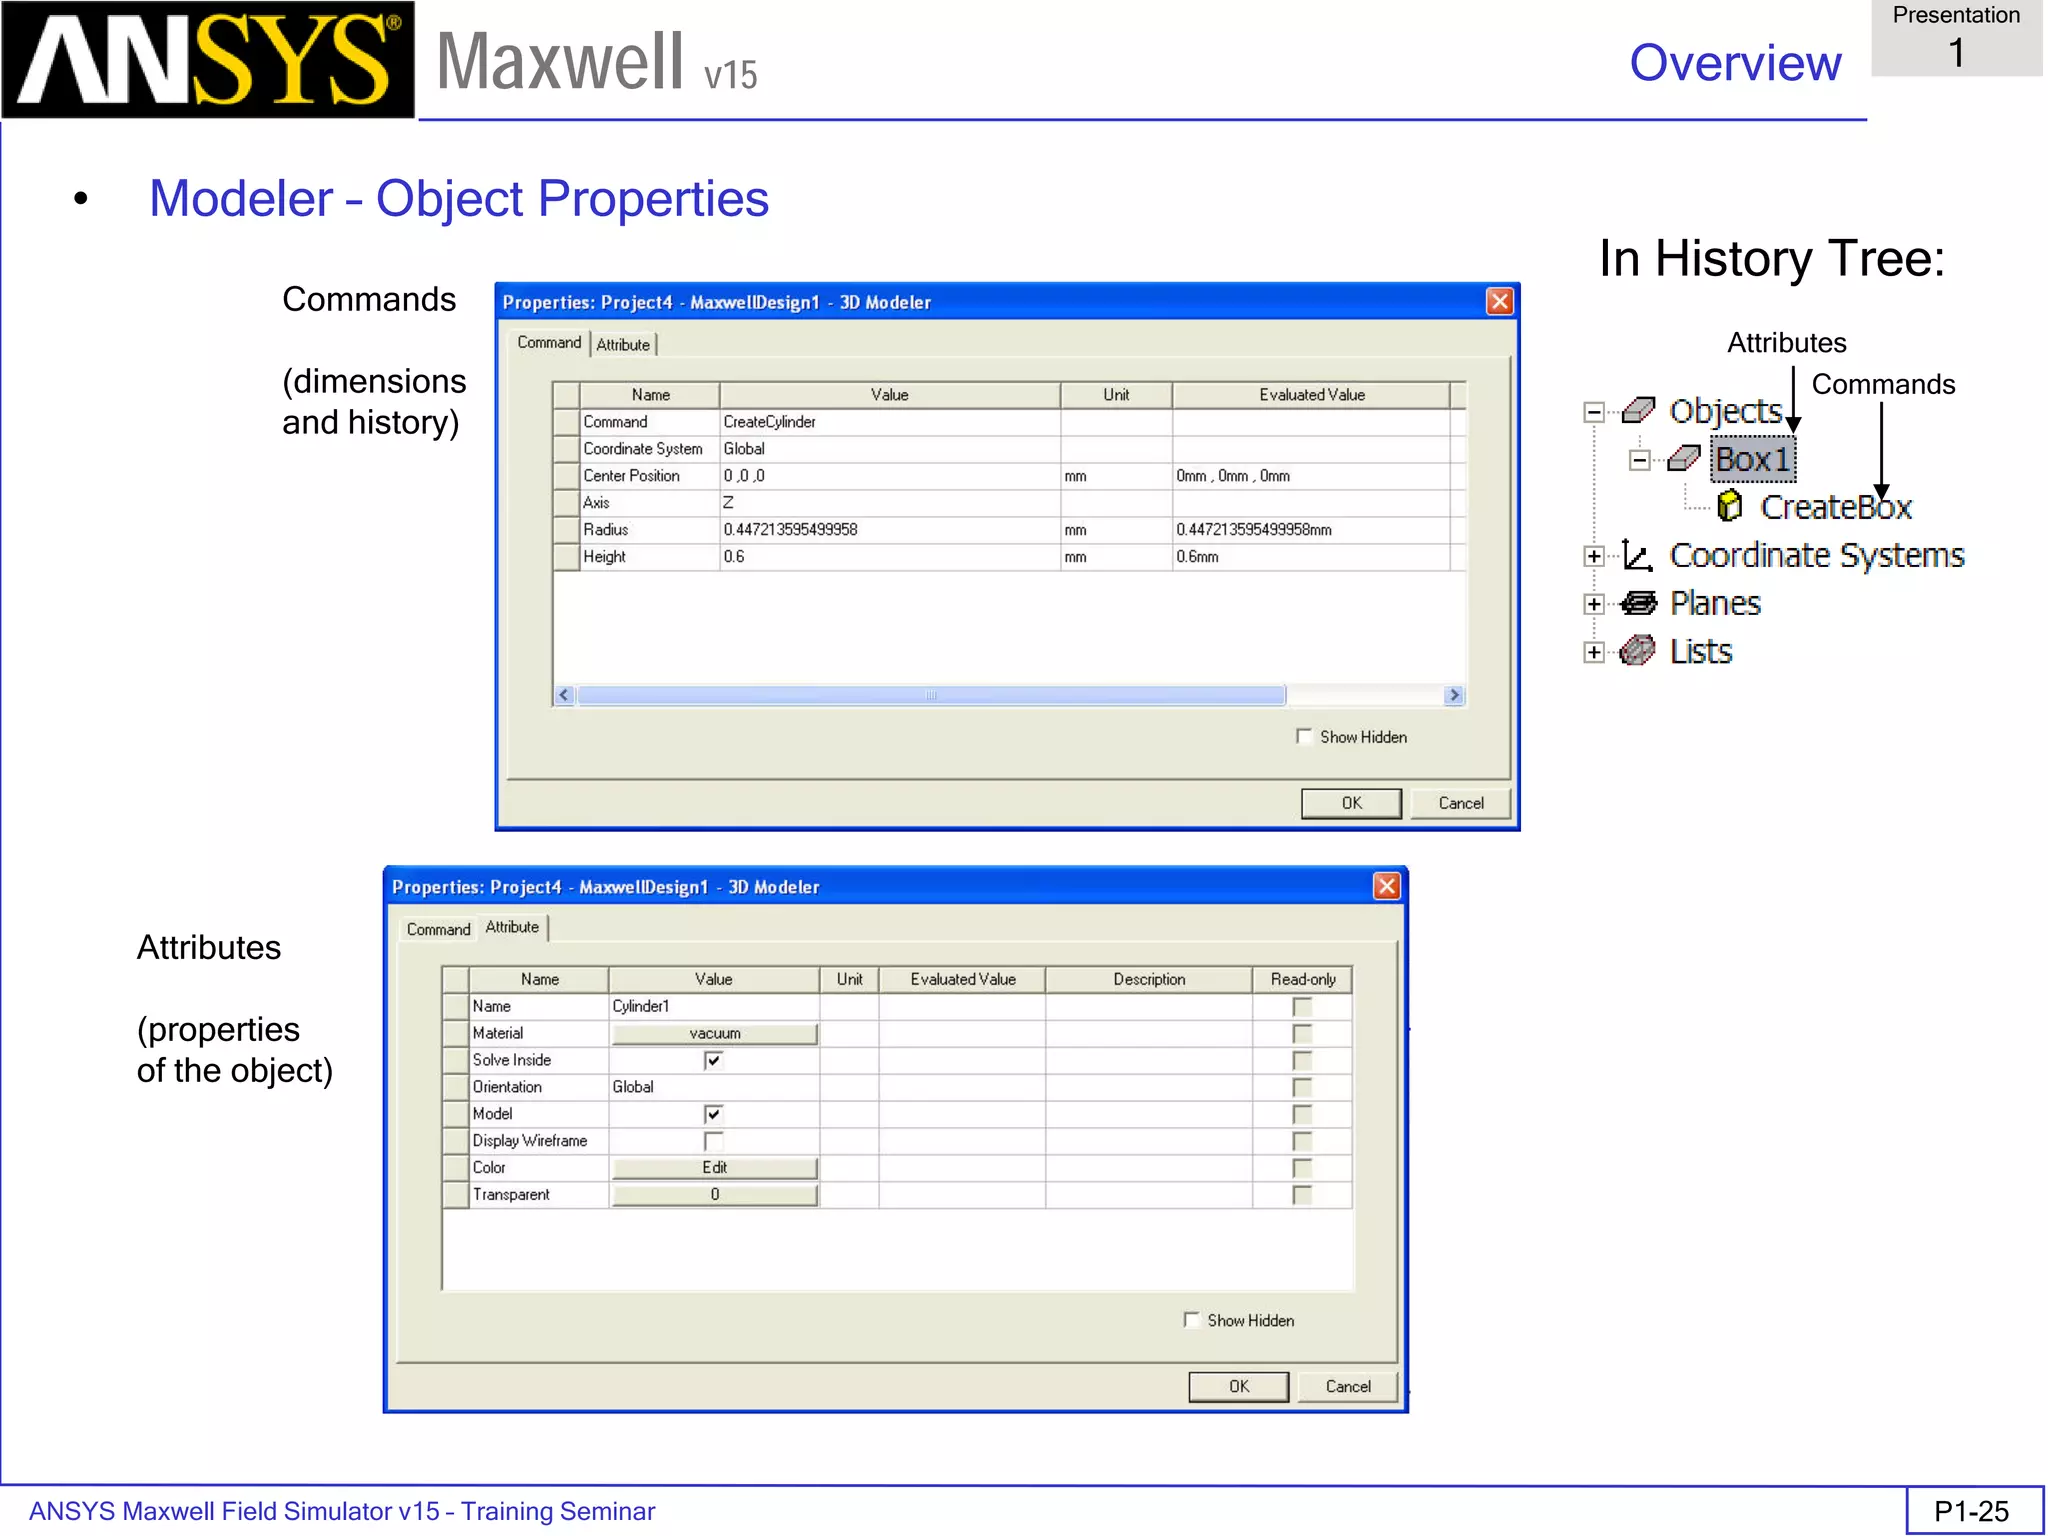The height and width of the screenshot is (1536, 2048).
Task: Close the lower Properties dialog
Action: (1387, 886)
